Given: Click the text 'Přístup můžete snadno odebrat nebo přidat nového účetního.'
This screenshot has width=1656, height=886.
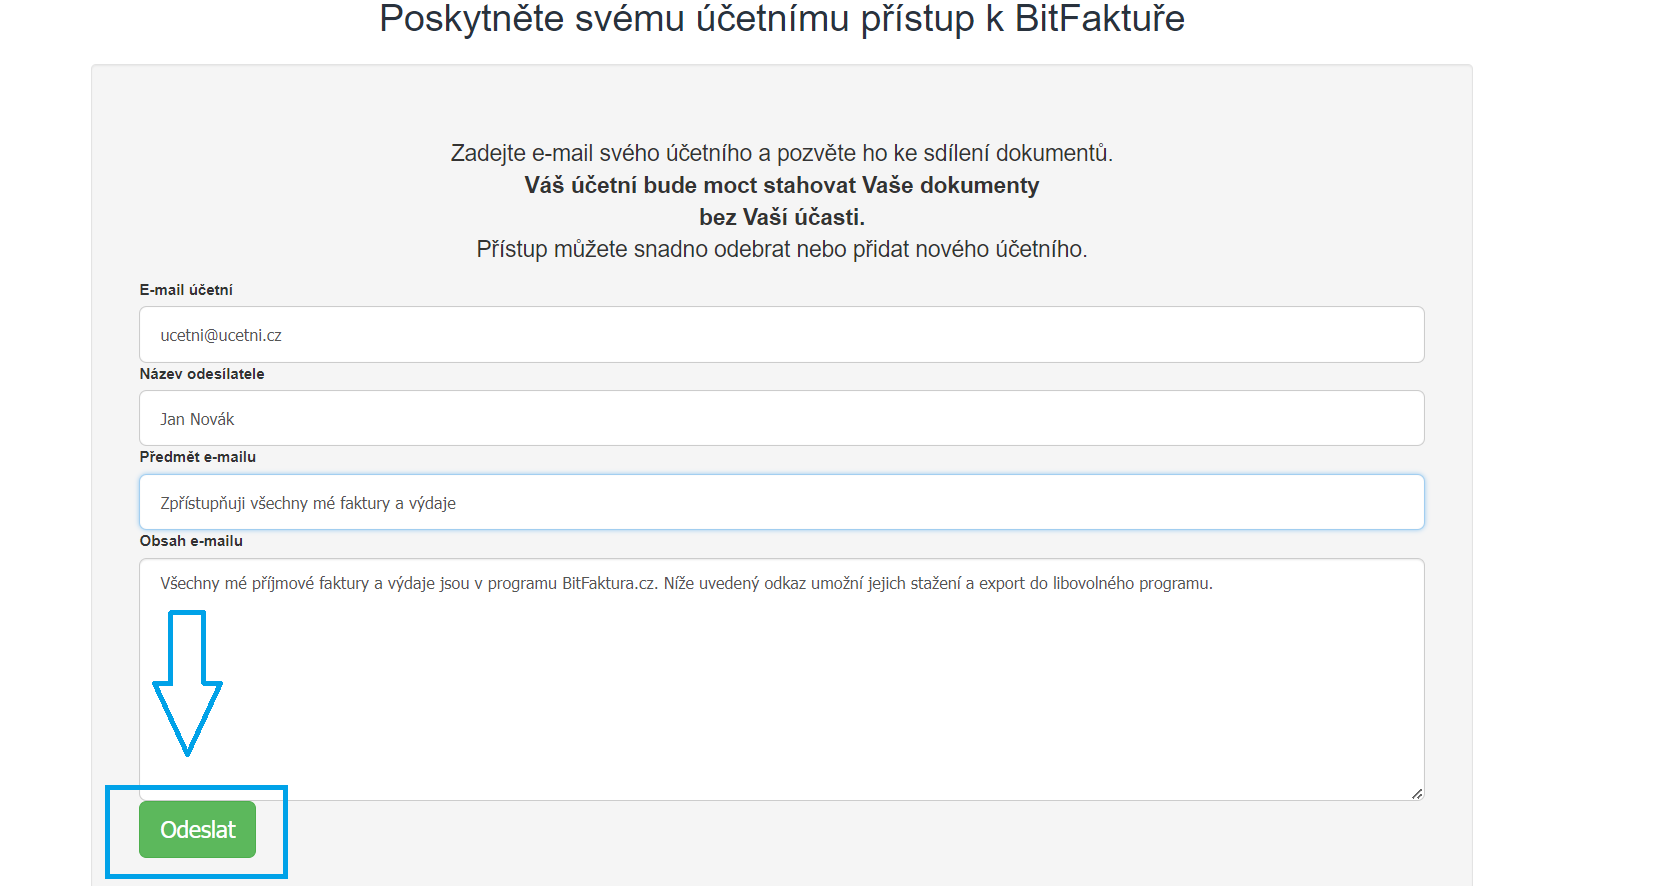Looking at the screenshot, I should pyautogui.click(x=781, y=249).
